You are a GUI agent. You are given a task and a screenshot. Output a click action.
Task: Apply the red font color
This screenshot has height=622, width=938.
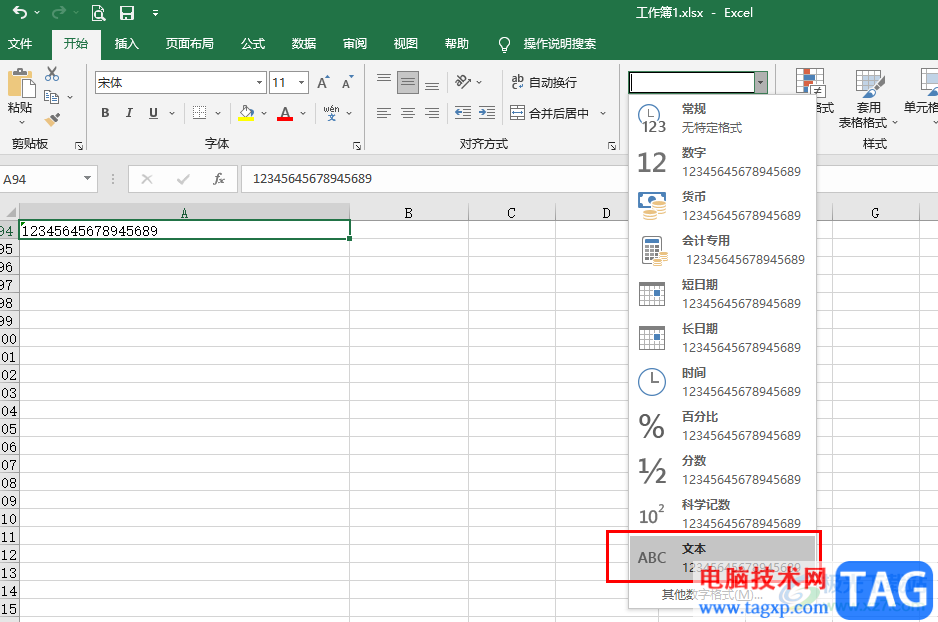pyautogui.click(x=285, y=112)
